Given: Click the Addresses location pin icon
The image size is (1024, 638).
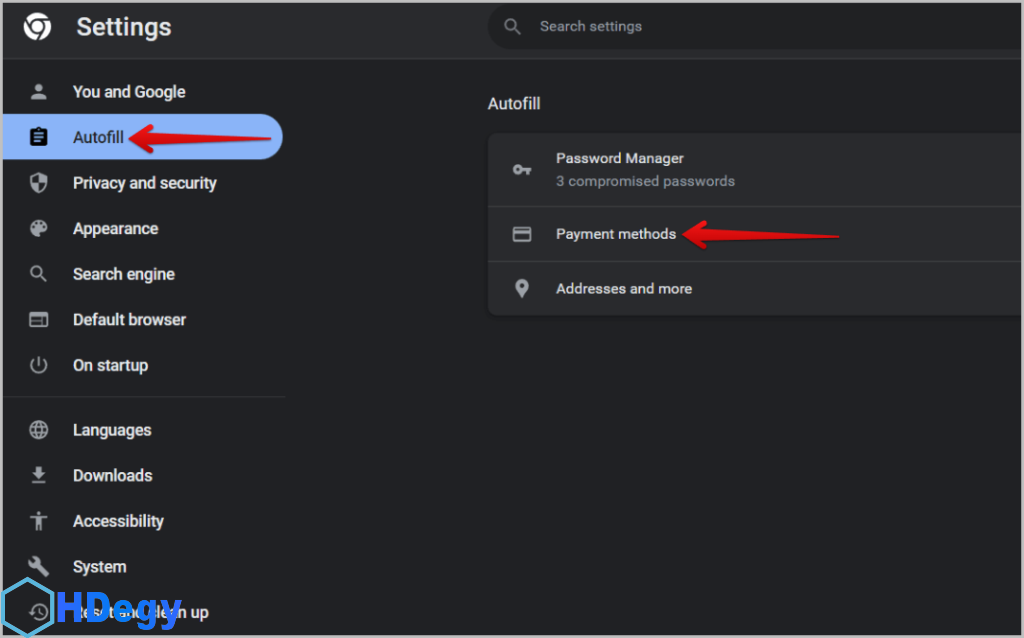Looking at the screenshot, I should click(x=522, y=289).
